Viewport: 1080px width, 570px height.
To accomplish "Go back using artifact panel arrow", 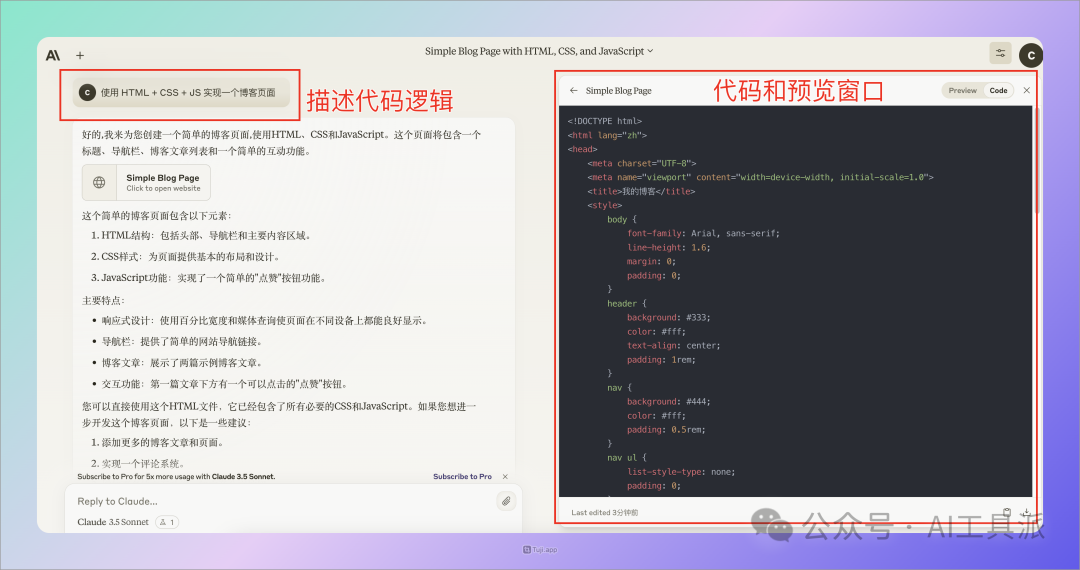I will pos(574,90).
